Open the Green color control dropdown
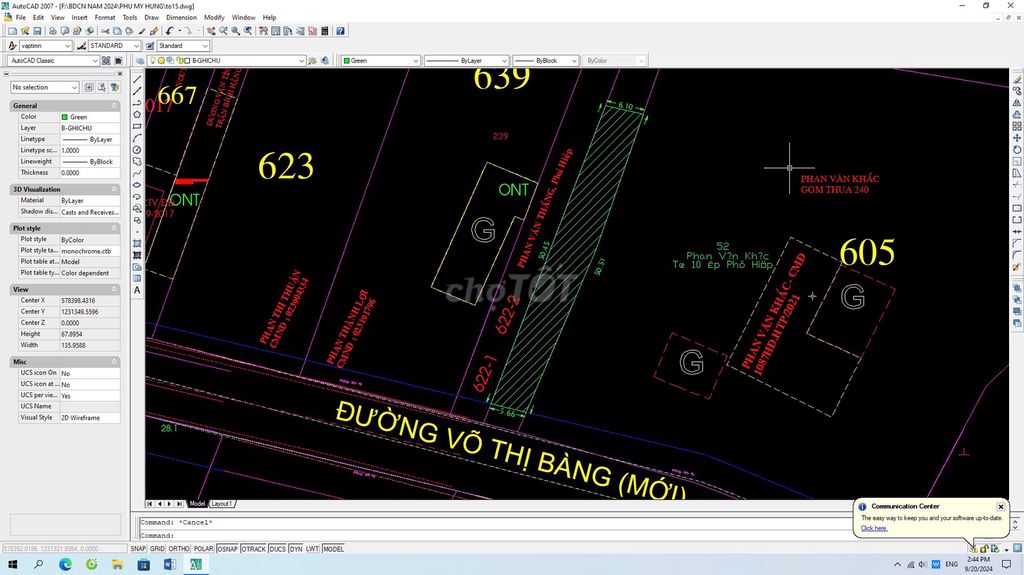The width and height of the screenshot is (1024, 575). click(x=380, y=60)
